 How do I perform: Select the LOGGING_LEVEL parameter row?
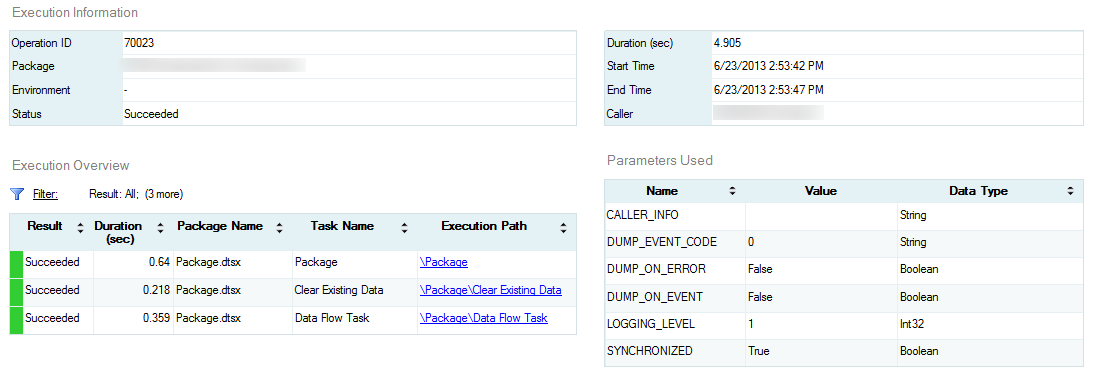[x=844, y=325]
